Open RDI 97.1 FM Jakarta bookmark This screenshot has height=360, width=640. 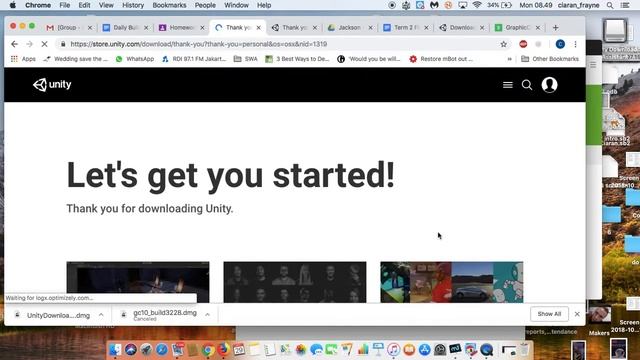(x=194, y=59)
